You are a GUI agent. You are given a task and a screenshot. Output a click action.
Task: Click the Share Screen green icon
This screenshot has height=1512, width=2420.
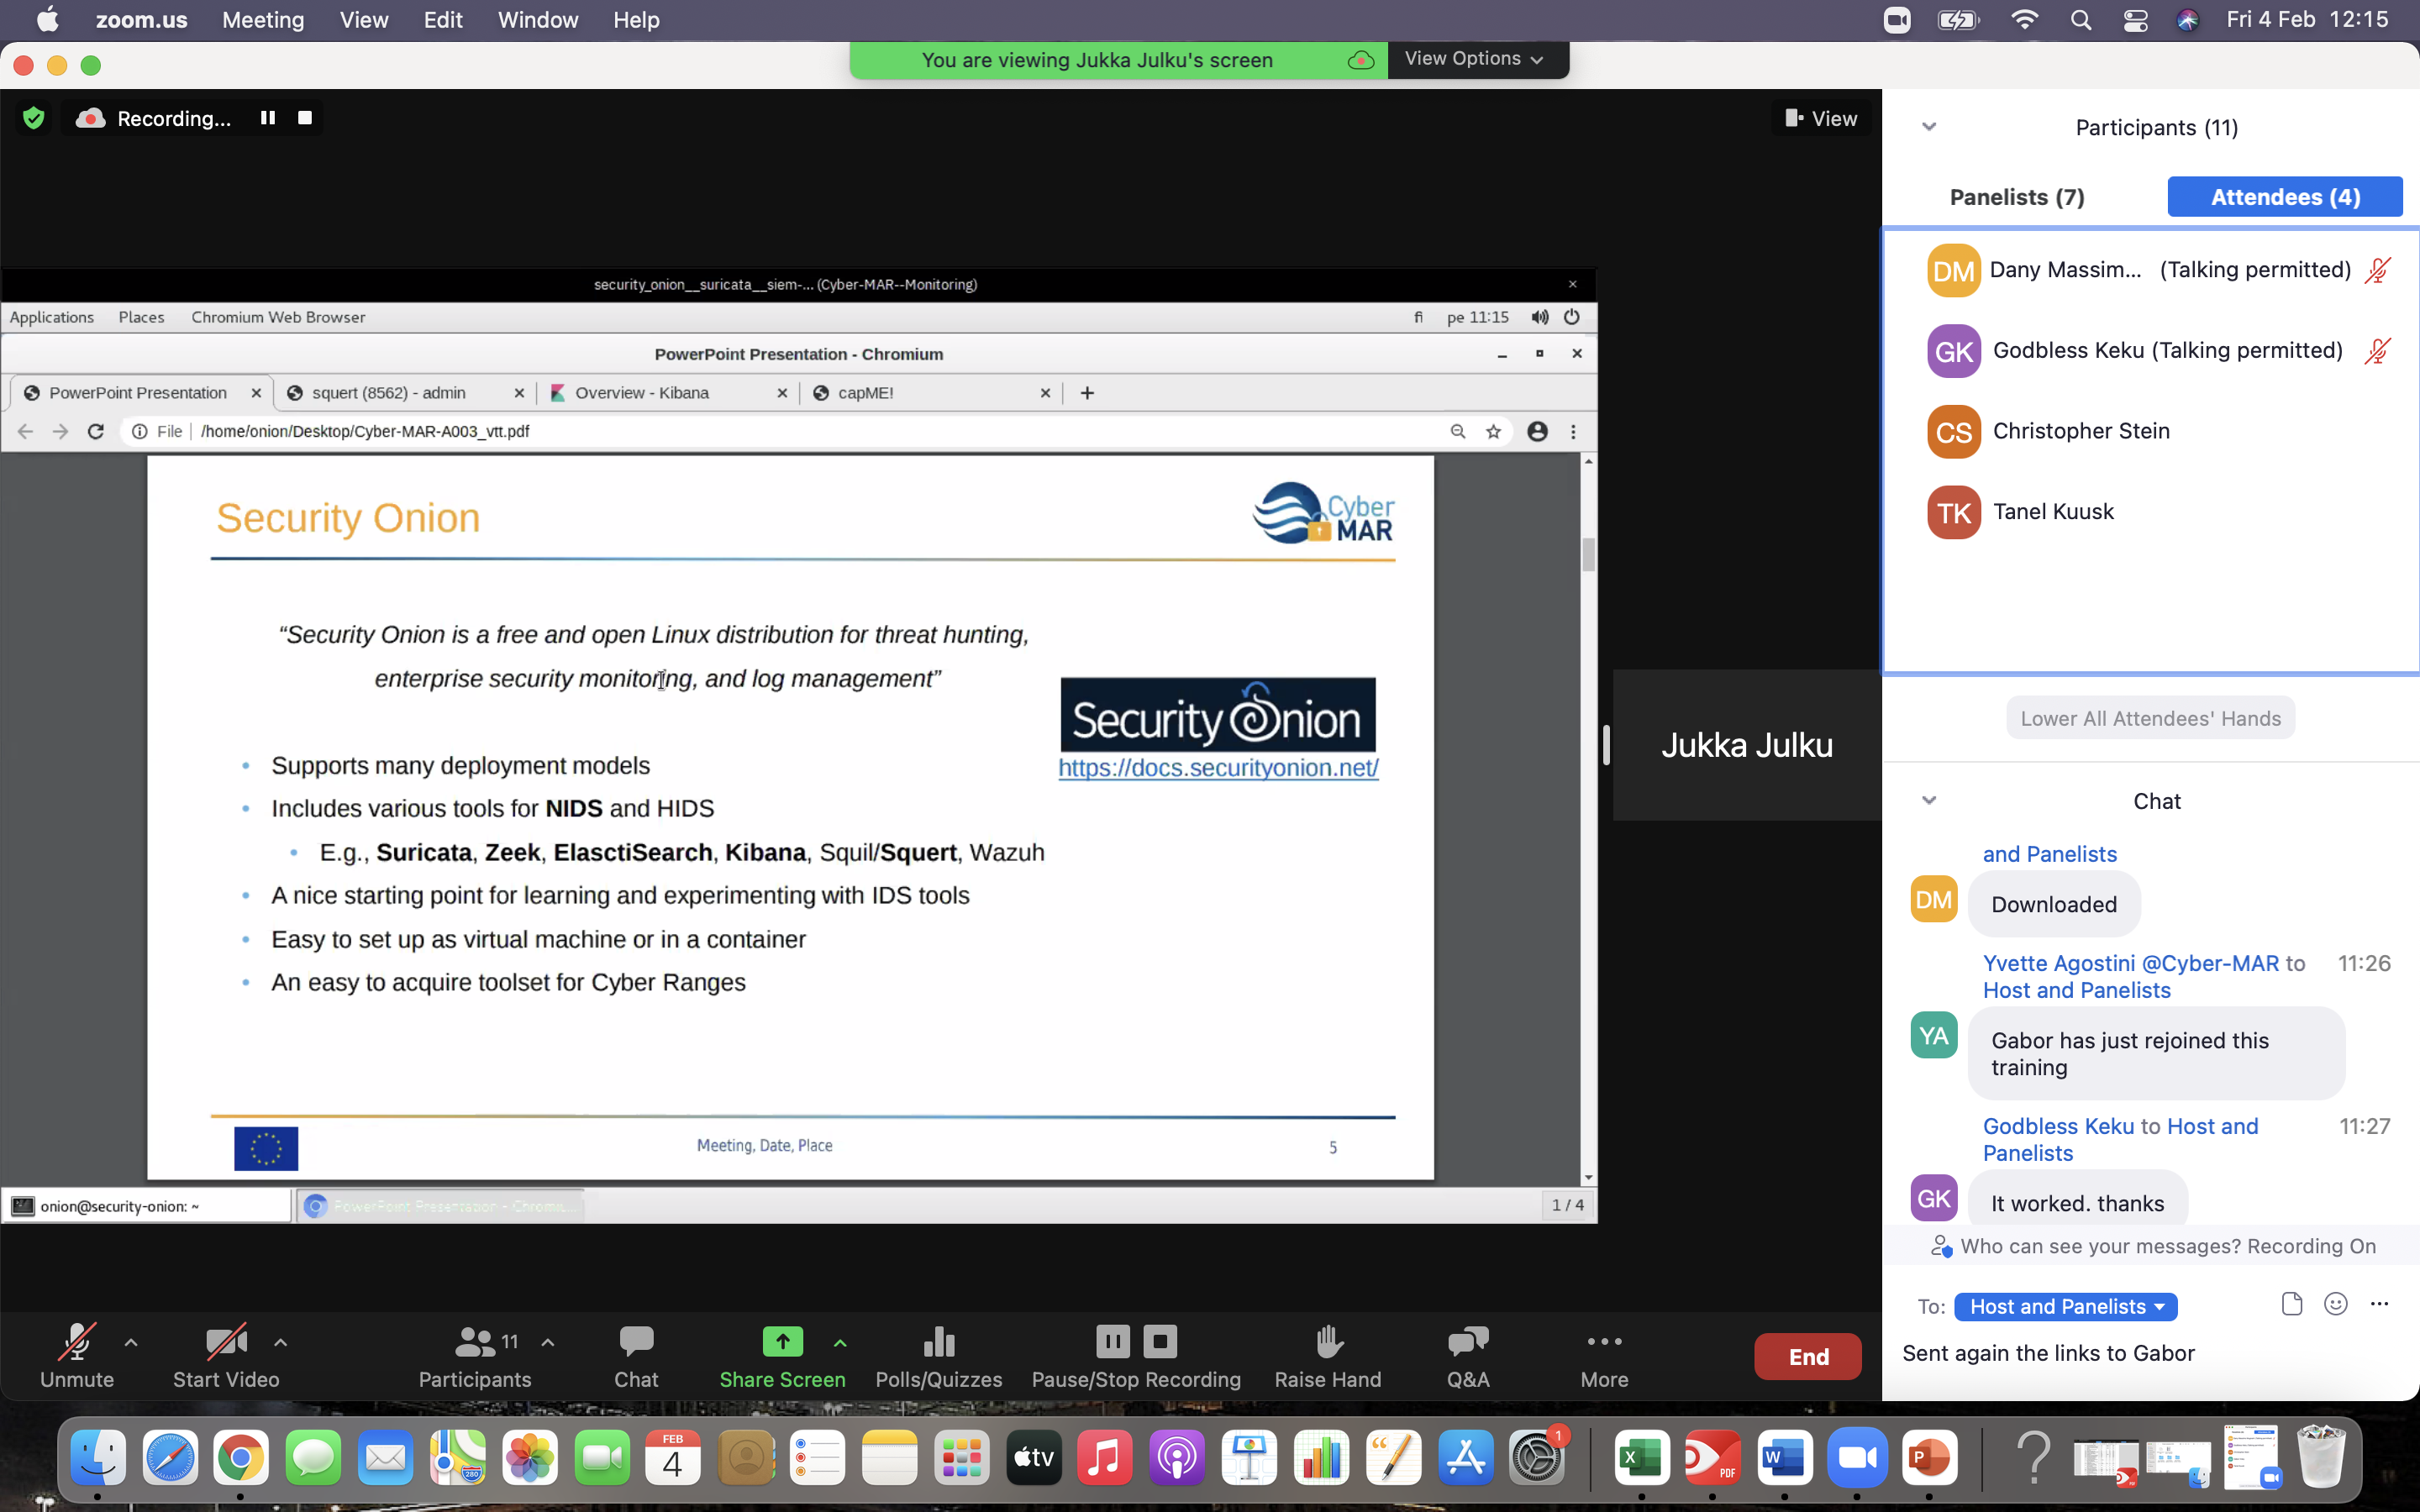pyautogui.click(x=782, y=1342)
